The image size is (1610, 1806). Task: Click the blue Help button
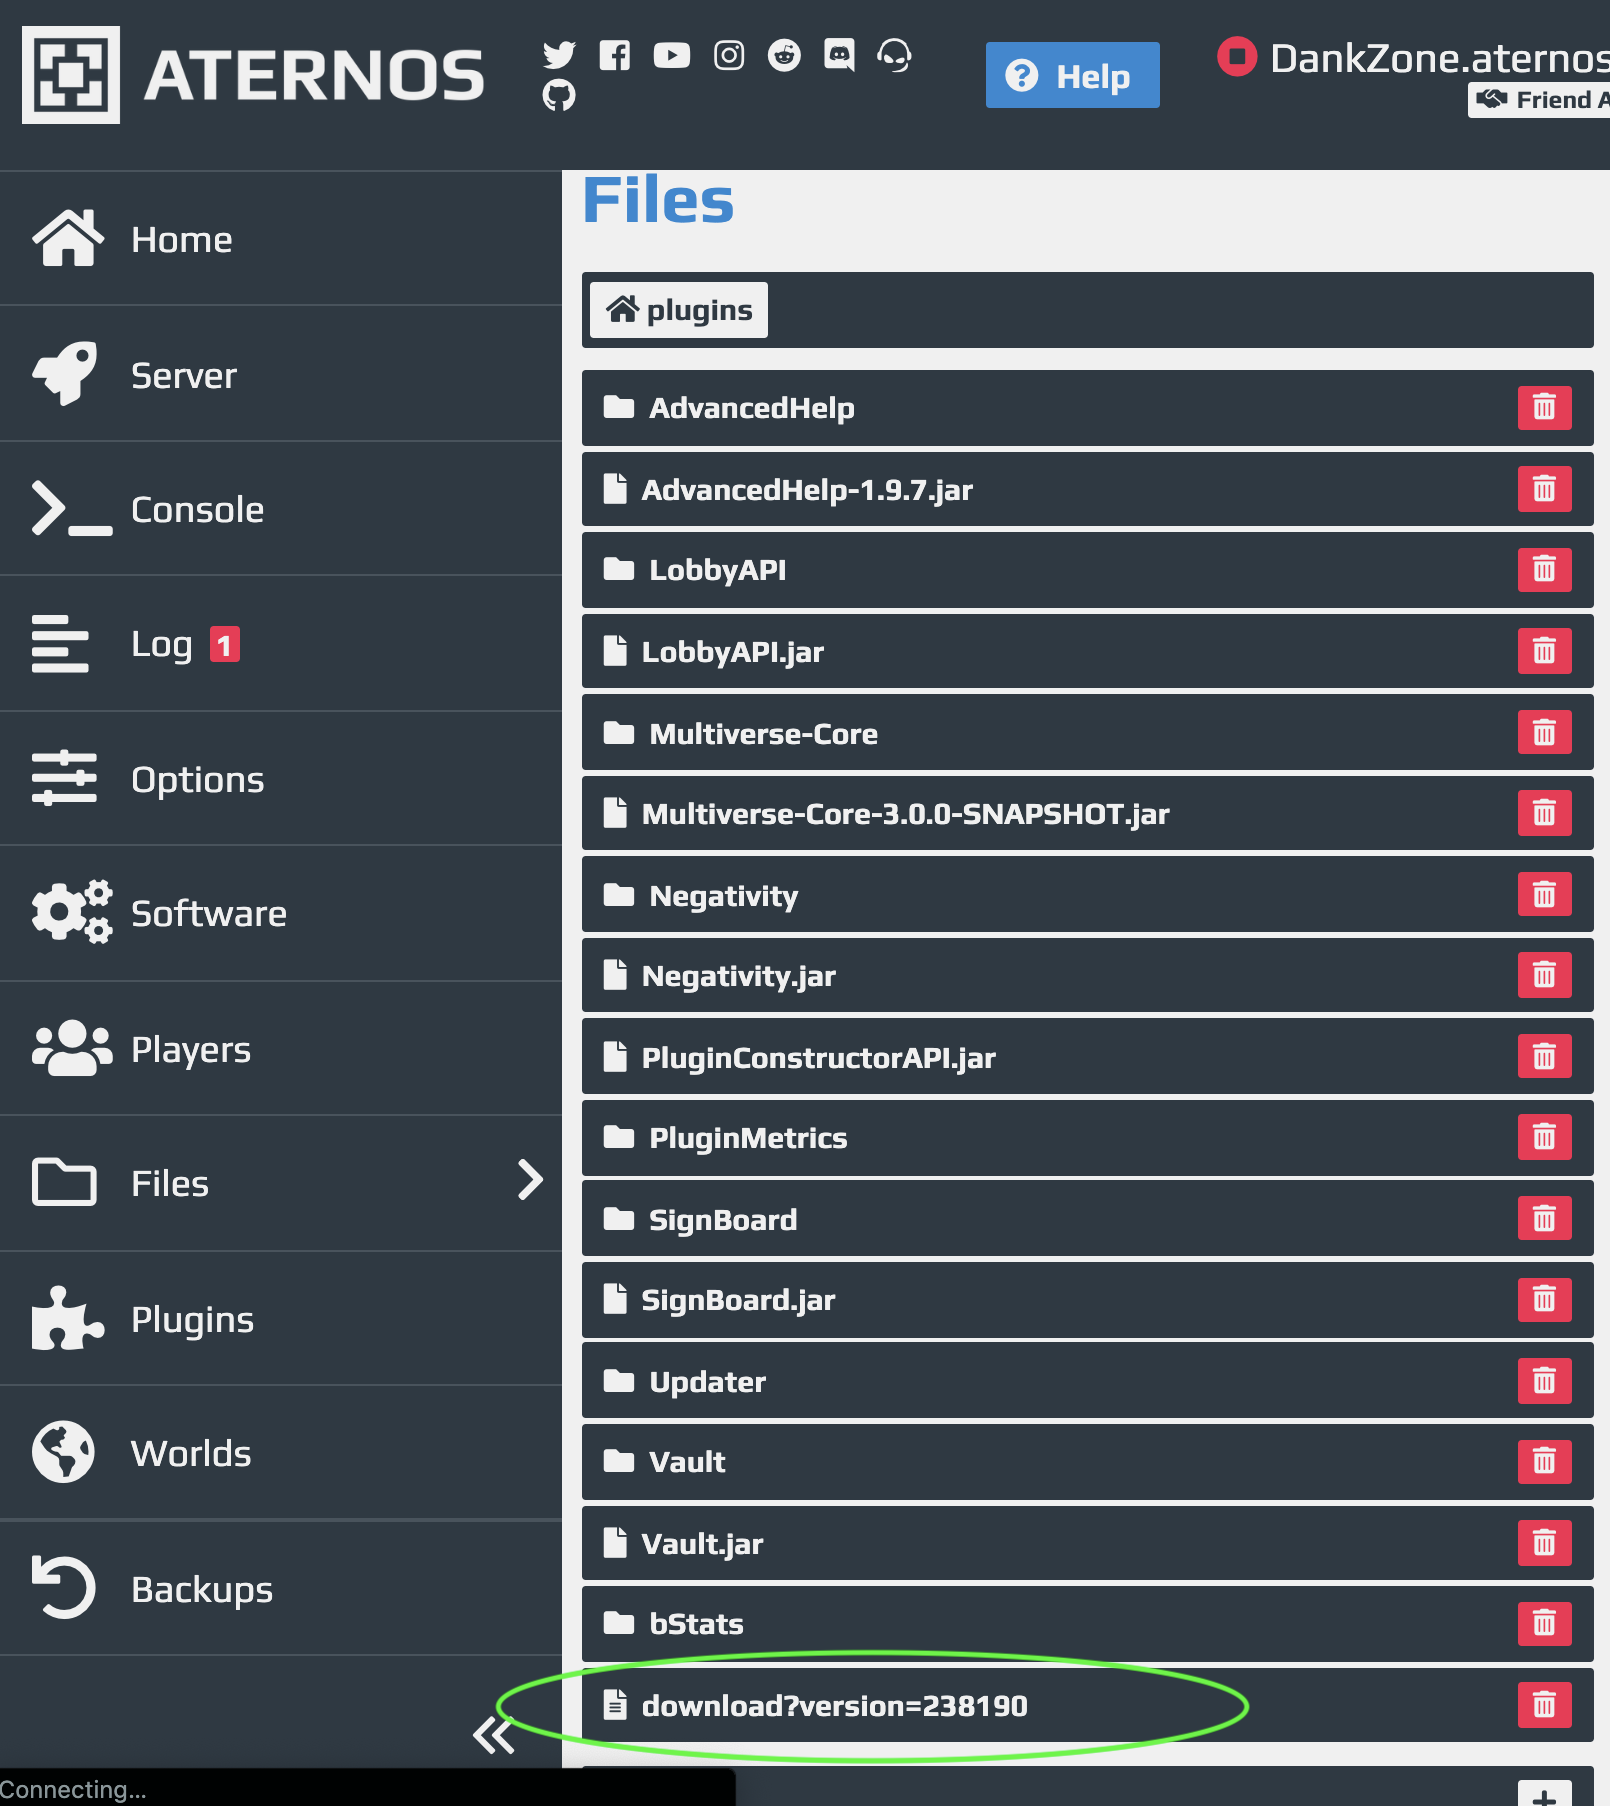(1072, 75)
